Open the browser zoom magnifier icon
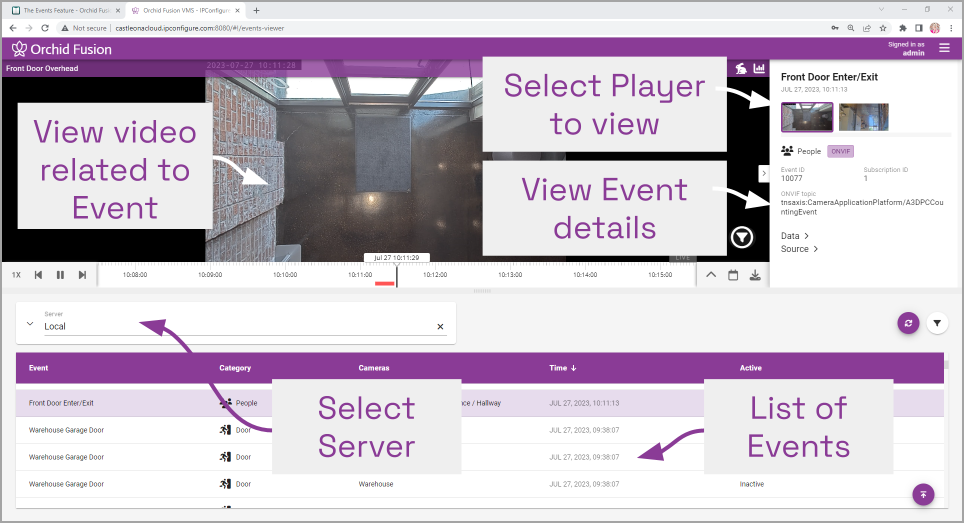964x523 pixels. point(850,28)
